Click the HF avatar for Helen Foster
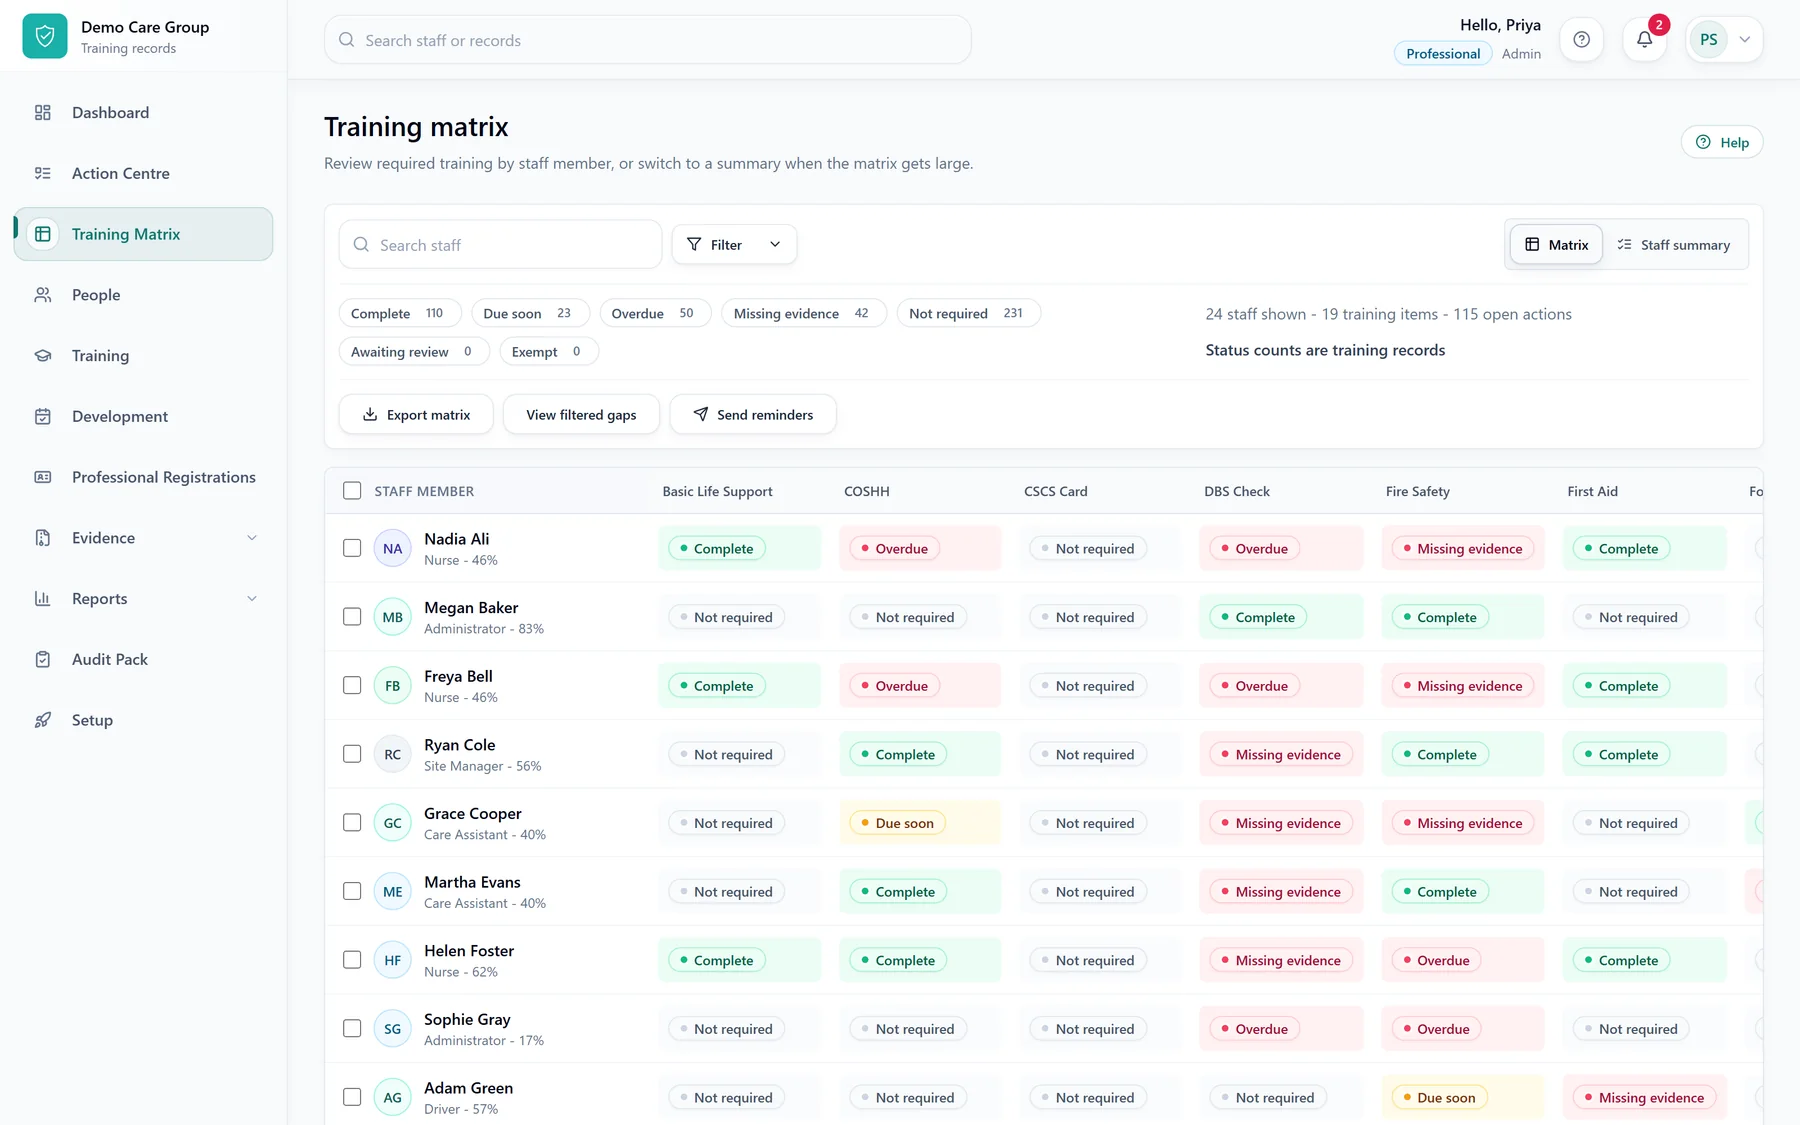This screenshot has height=1125, width=1800. tap(392, 960)
